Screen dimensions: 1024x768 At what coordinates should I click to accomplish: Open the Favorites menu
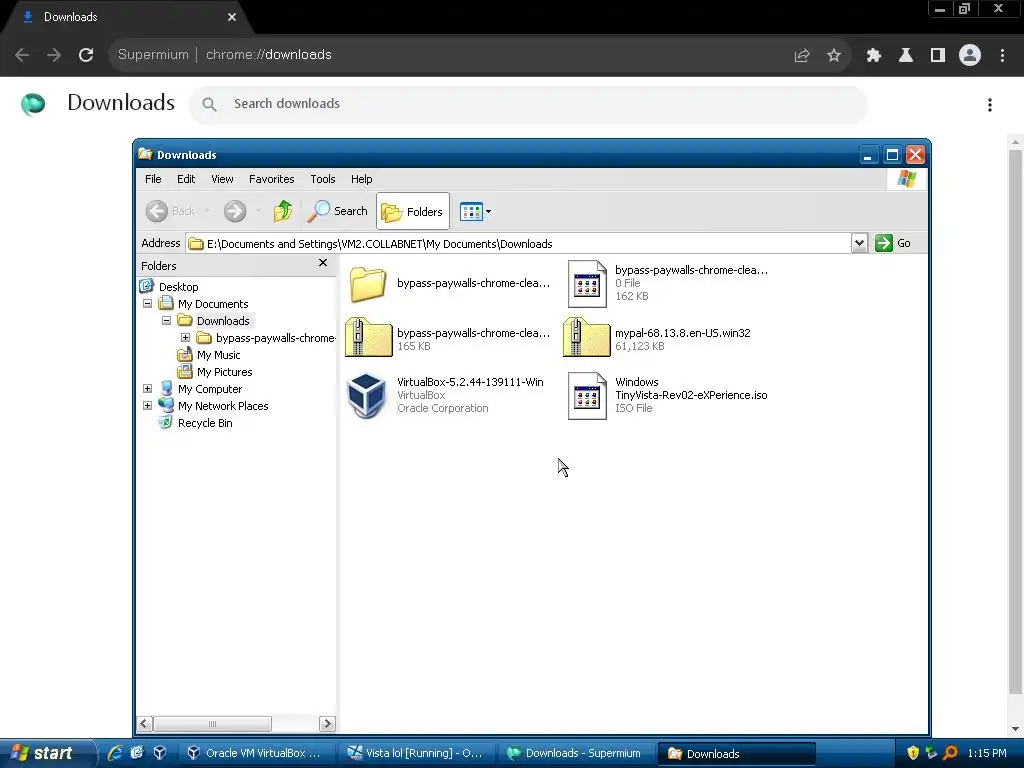click(x=272, y=179)
